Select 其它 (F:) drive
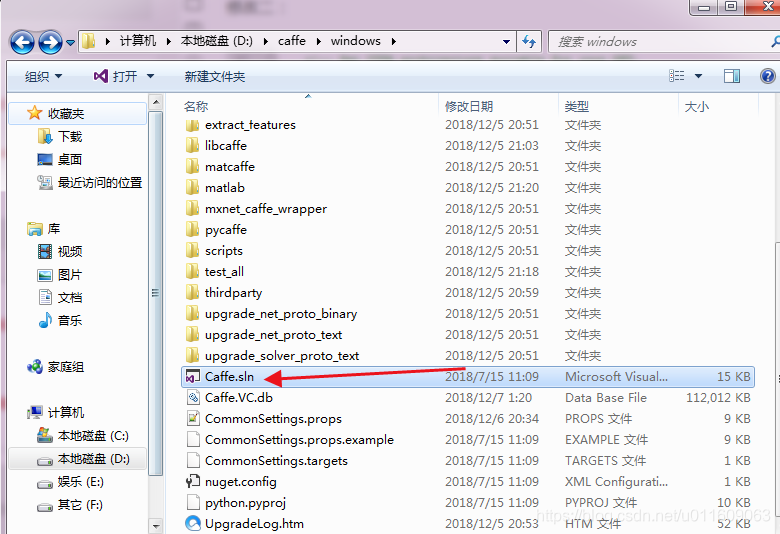Screen dimensions: 780x534 click(80, 505)
